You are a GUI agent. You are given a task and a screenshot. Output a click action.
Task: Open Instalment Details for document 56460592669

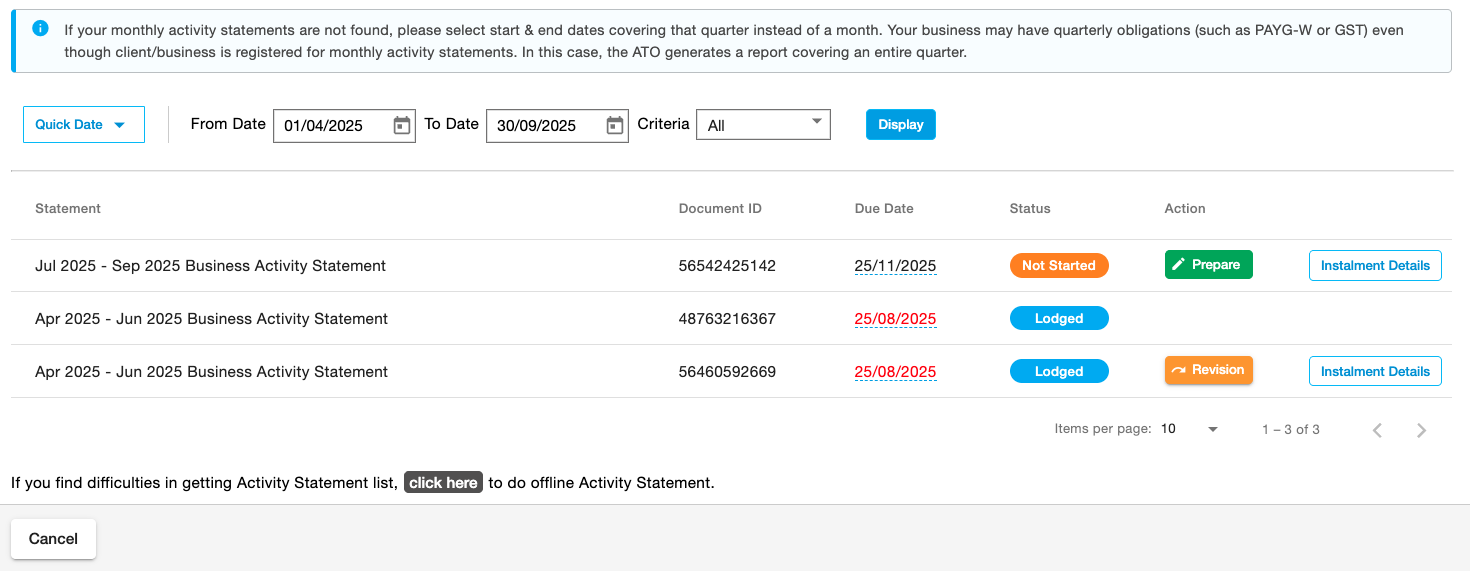click(1374, 371)
